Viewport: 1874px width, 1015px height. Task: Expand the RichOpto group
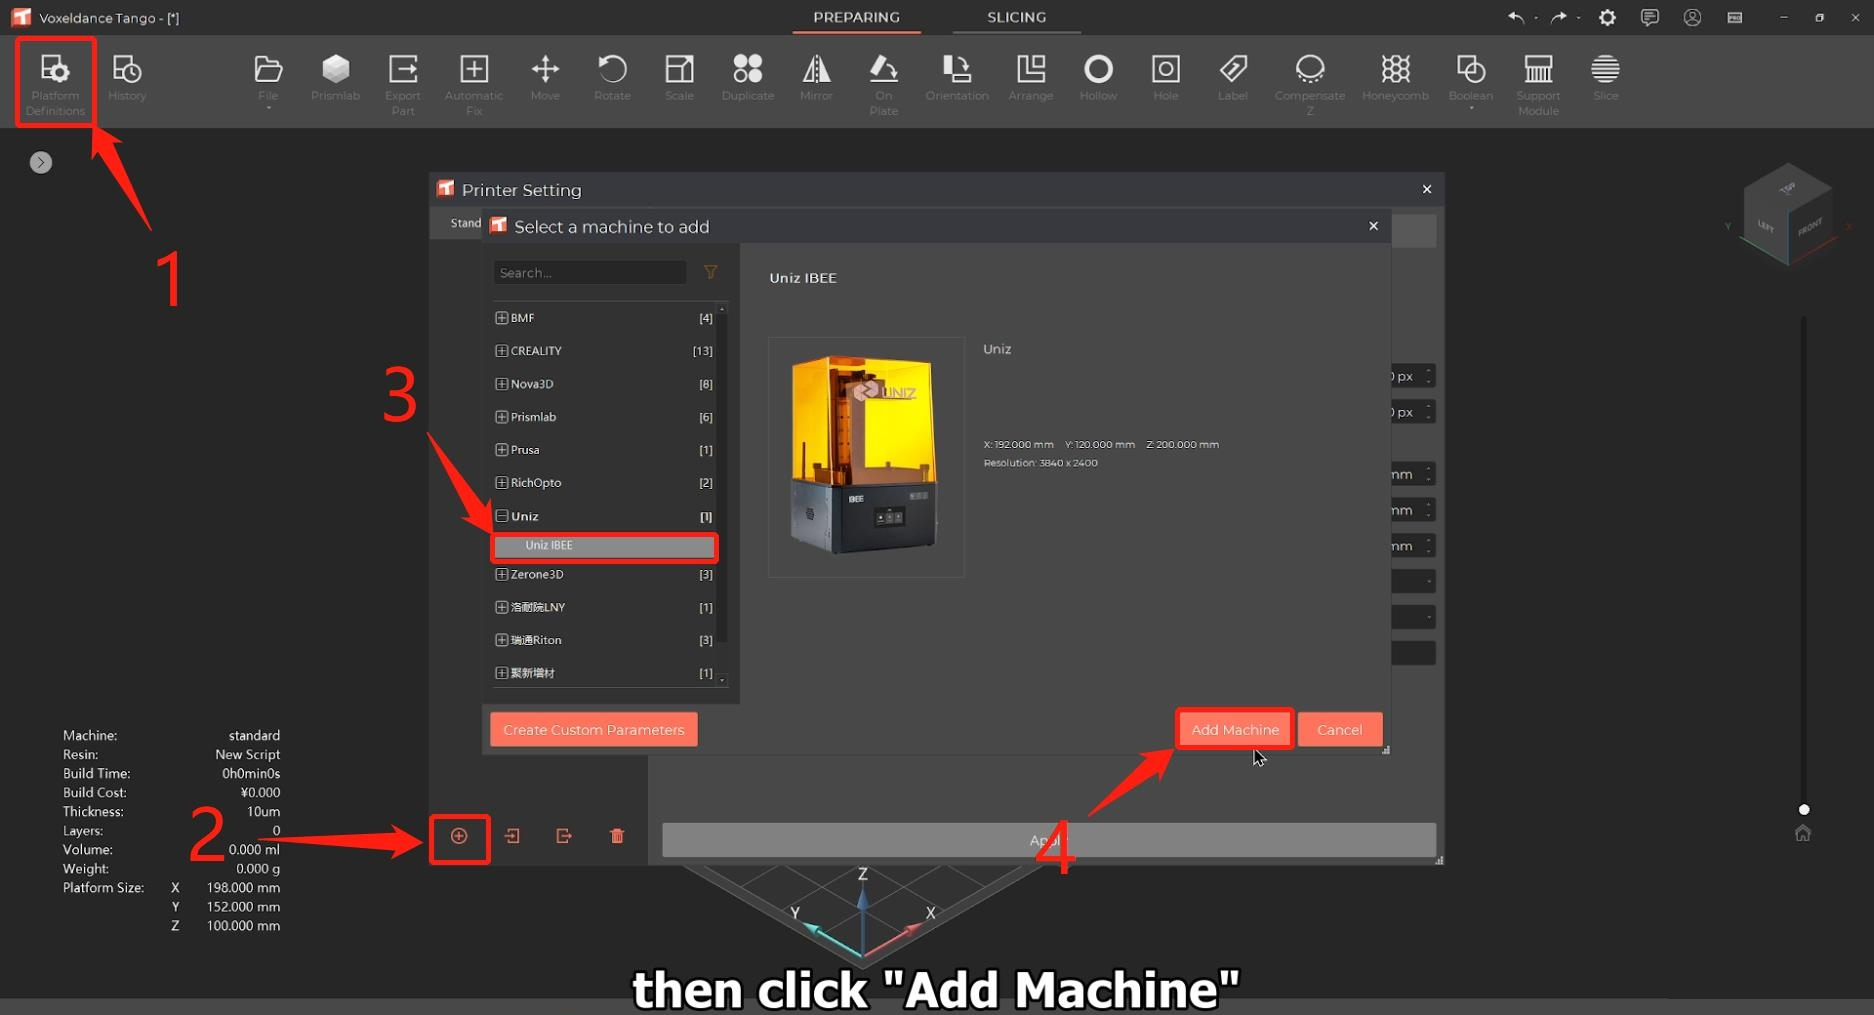click(x=502, y=483)
